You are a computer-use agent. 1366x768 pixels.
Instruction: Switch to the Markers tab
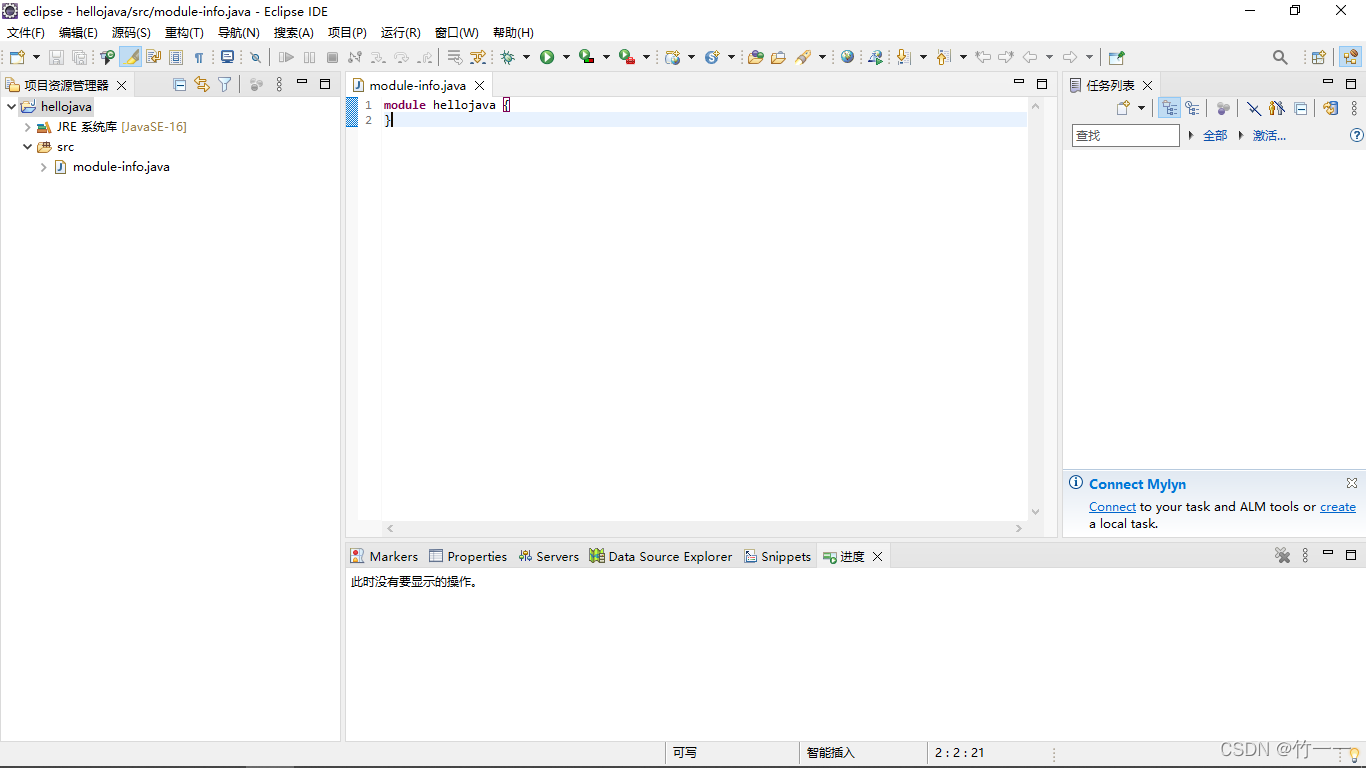[384, 556]
